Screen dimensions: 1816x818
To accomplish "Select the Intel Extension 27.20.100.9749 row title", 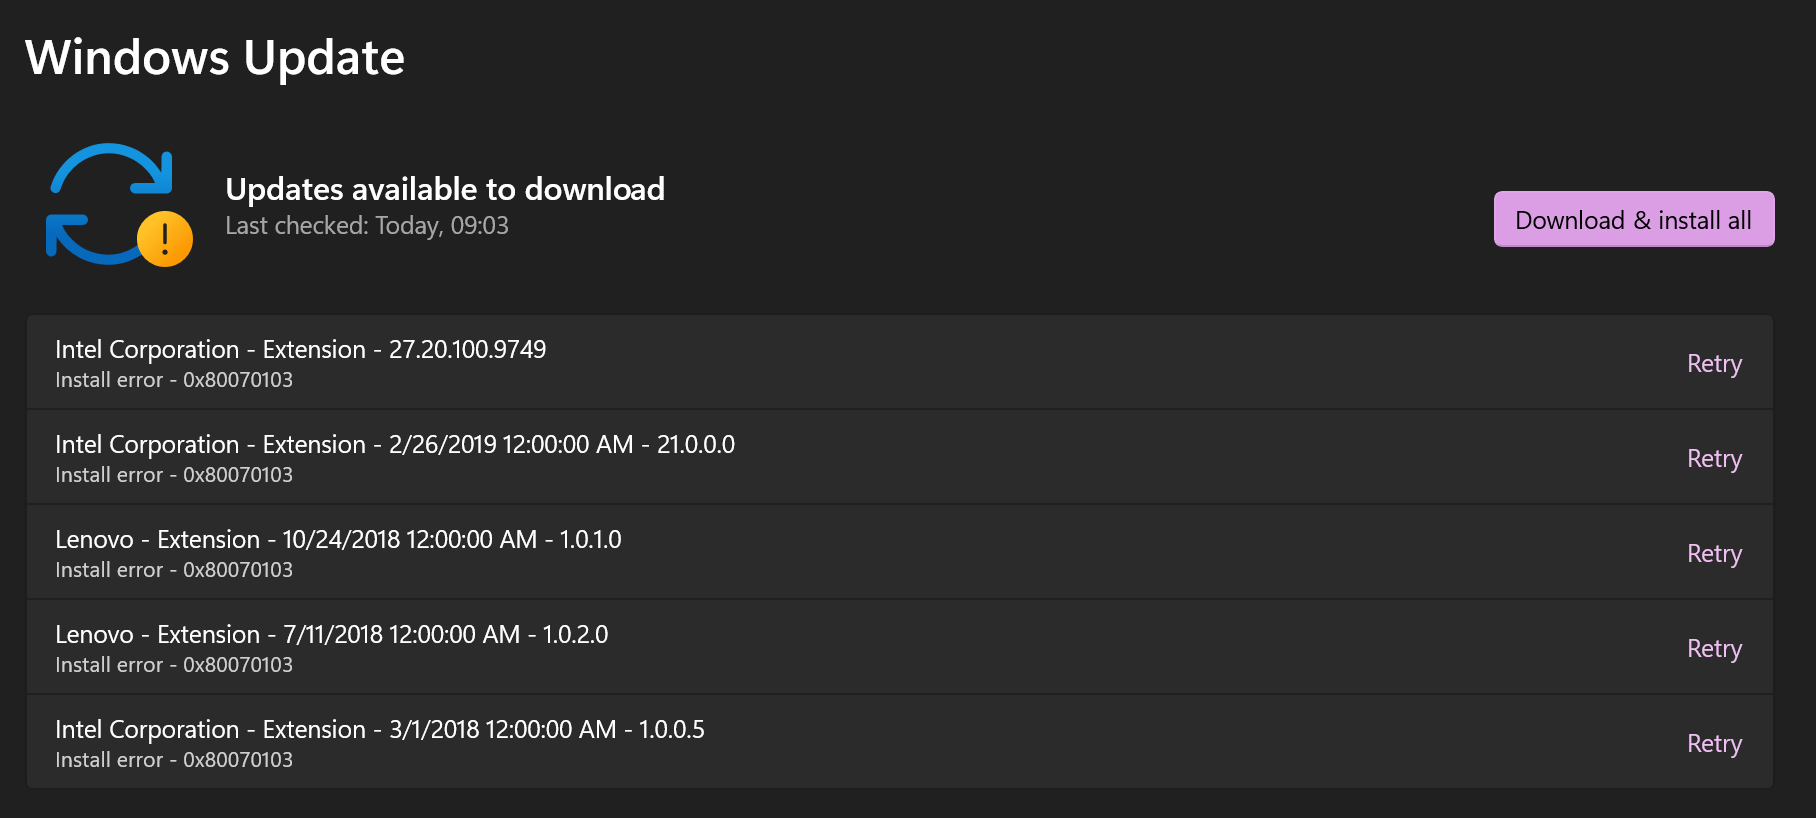I will (300, 349).
